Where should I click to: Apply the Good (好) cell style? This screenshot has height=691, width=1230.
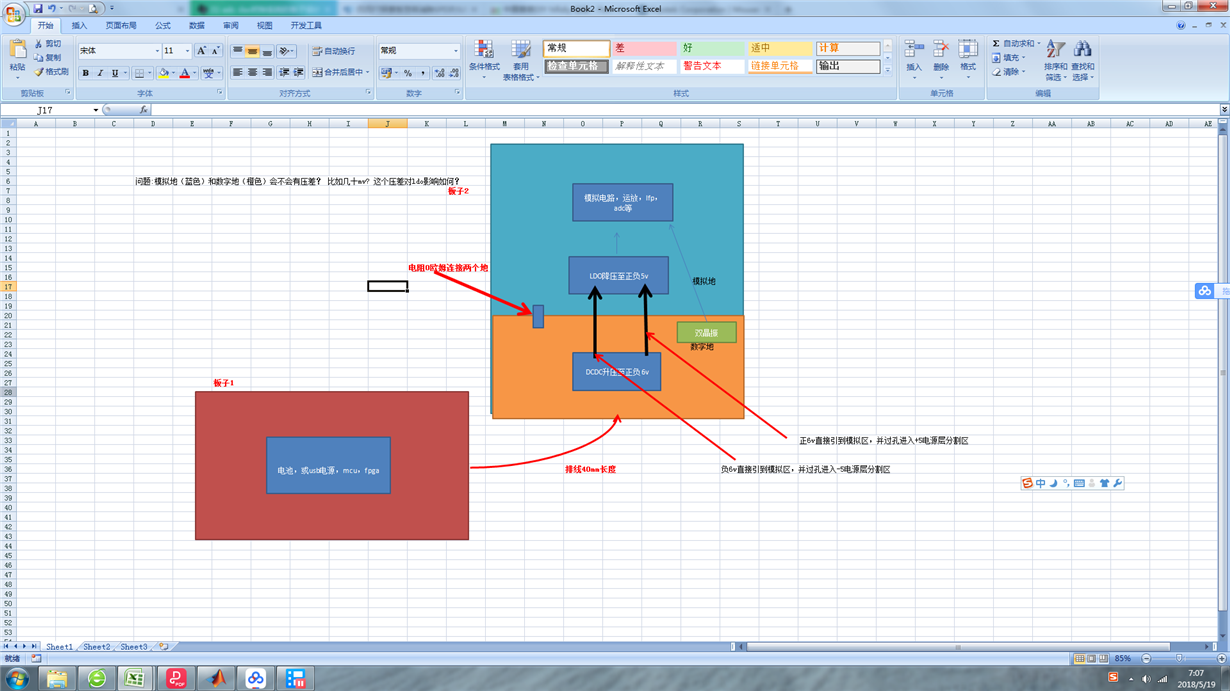click(x=710, y=48)
